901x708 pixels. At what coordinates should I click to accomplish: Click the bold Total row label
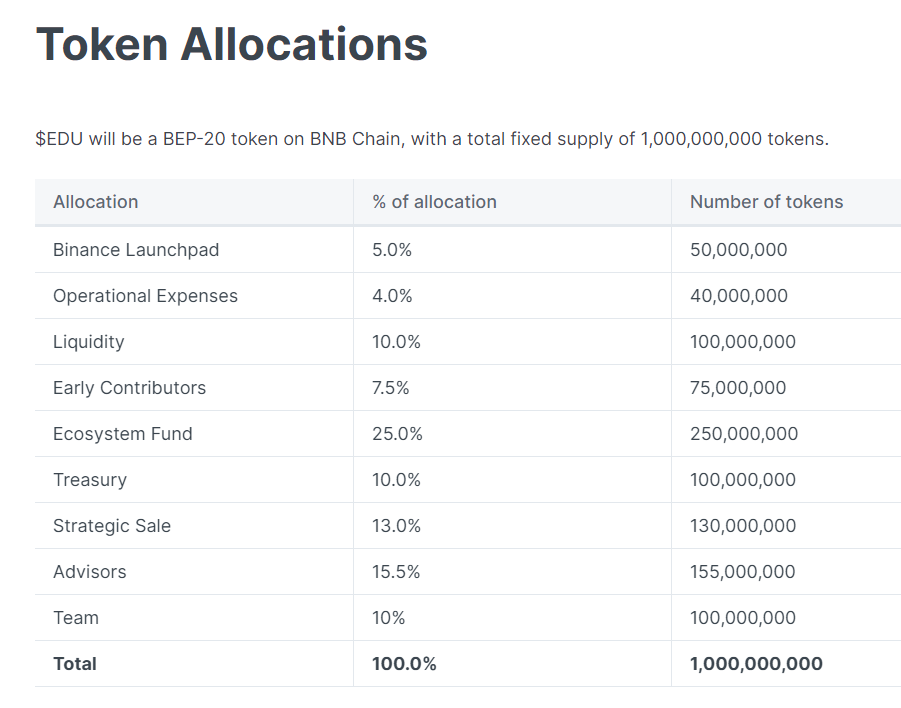point(75,664)
